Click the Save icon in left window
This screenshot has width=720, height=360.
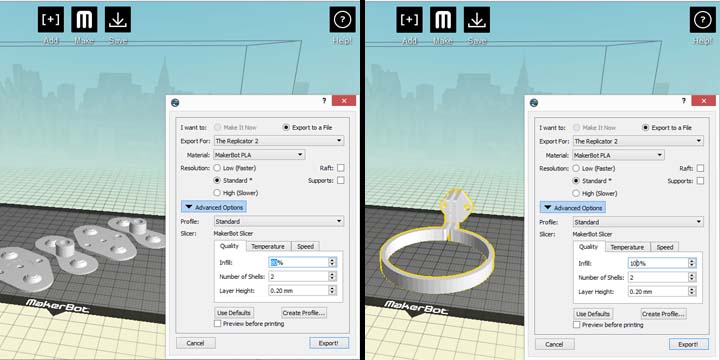coord(118,20)
